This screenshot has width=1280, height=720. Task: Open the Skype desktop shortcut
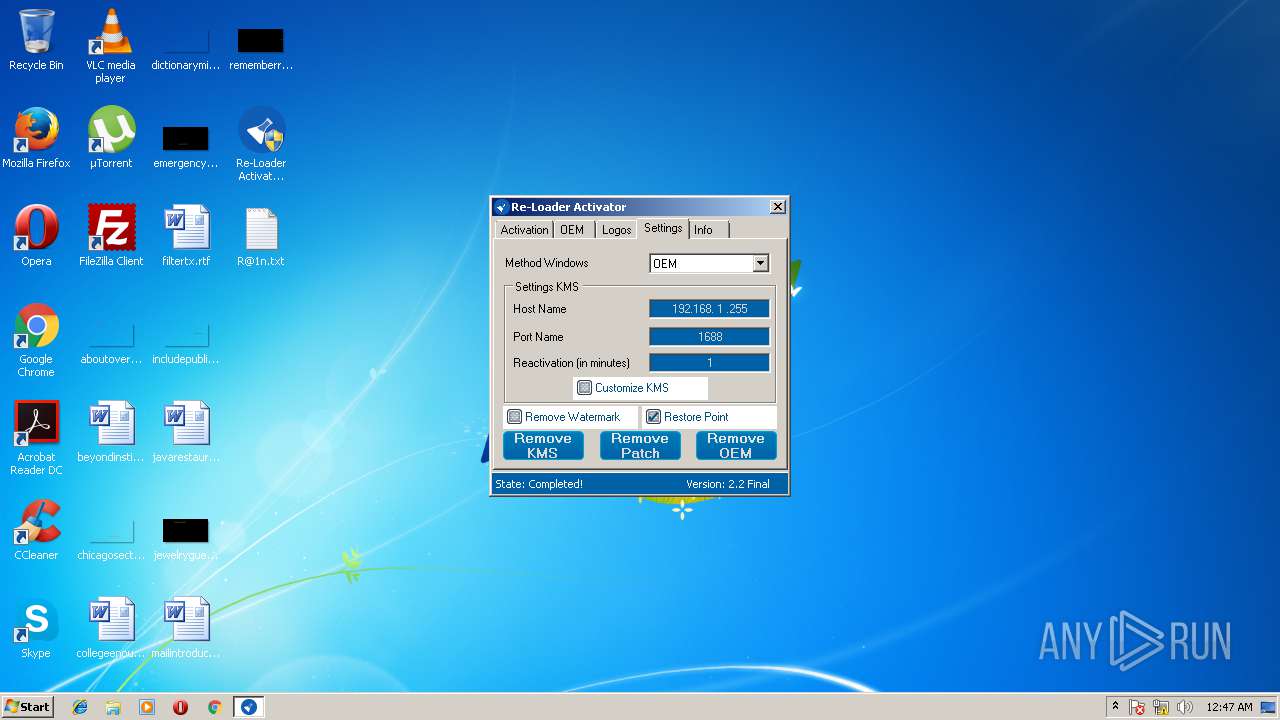[x=36, y=628]
